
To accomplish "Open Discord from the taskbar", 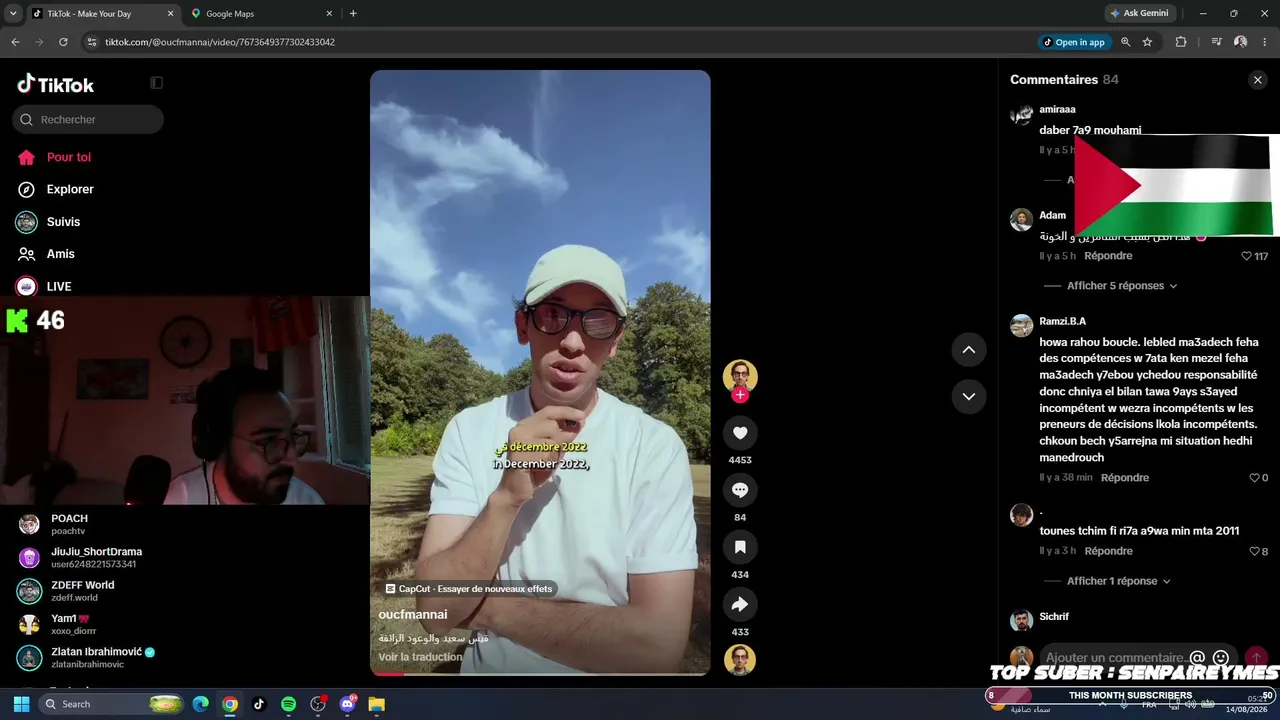I will (347, 704).
